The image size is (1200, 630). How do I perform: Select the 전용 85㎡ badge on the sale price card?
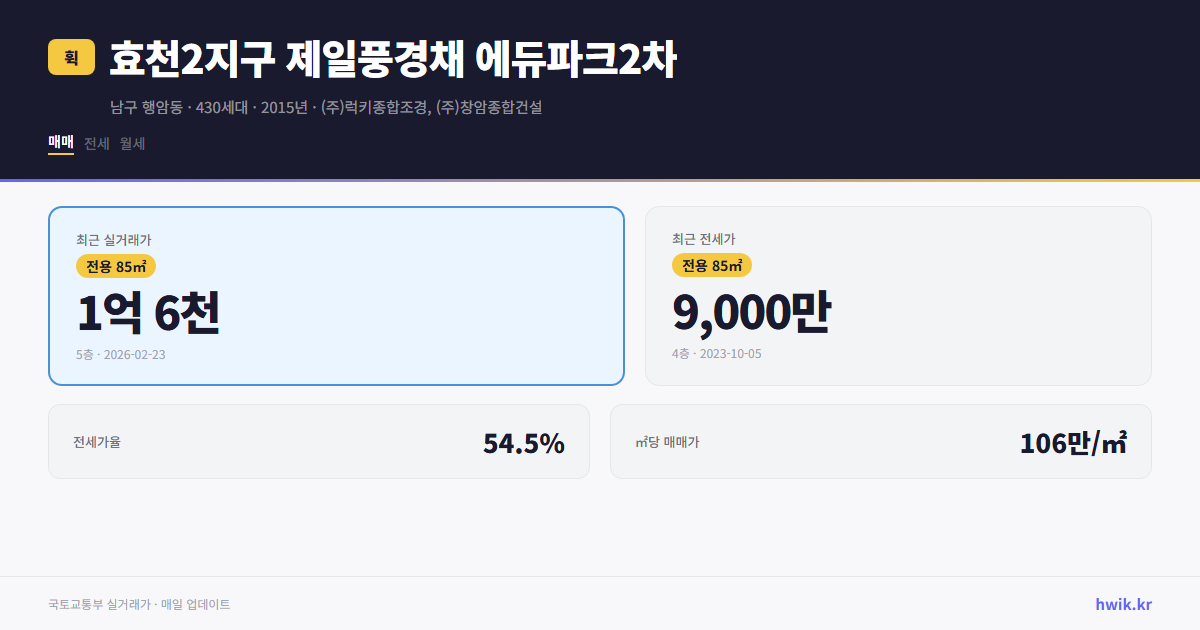point(115,265)
